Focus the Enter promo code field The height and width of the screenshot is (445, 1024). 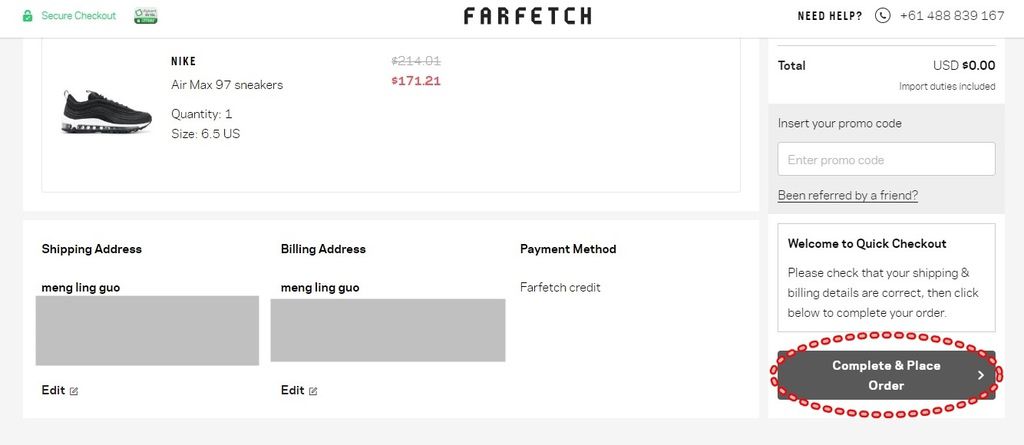pos(886,159)
